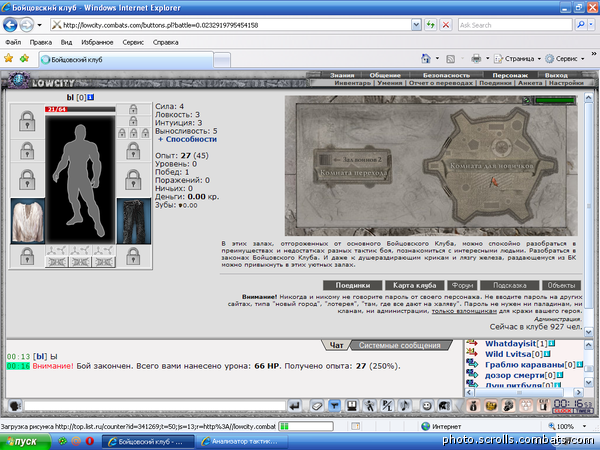
Task: Open the Отчет о переводах submenu link
Action: pos(440,83)
